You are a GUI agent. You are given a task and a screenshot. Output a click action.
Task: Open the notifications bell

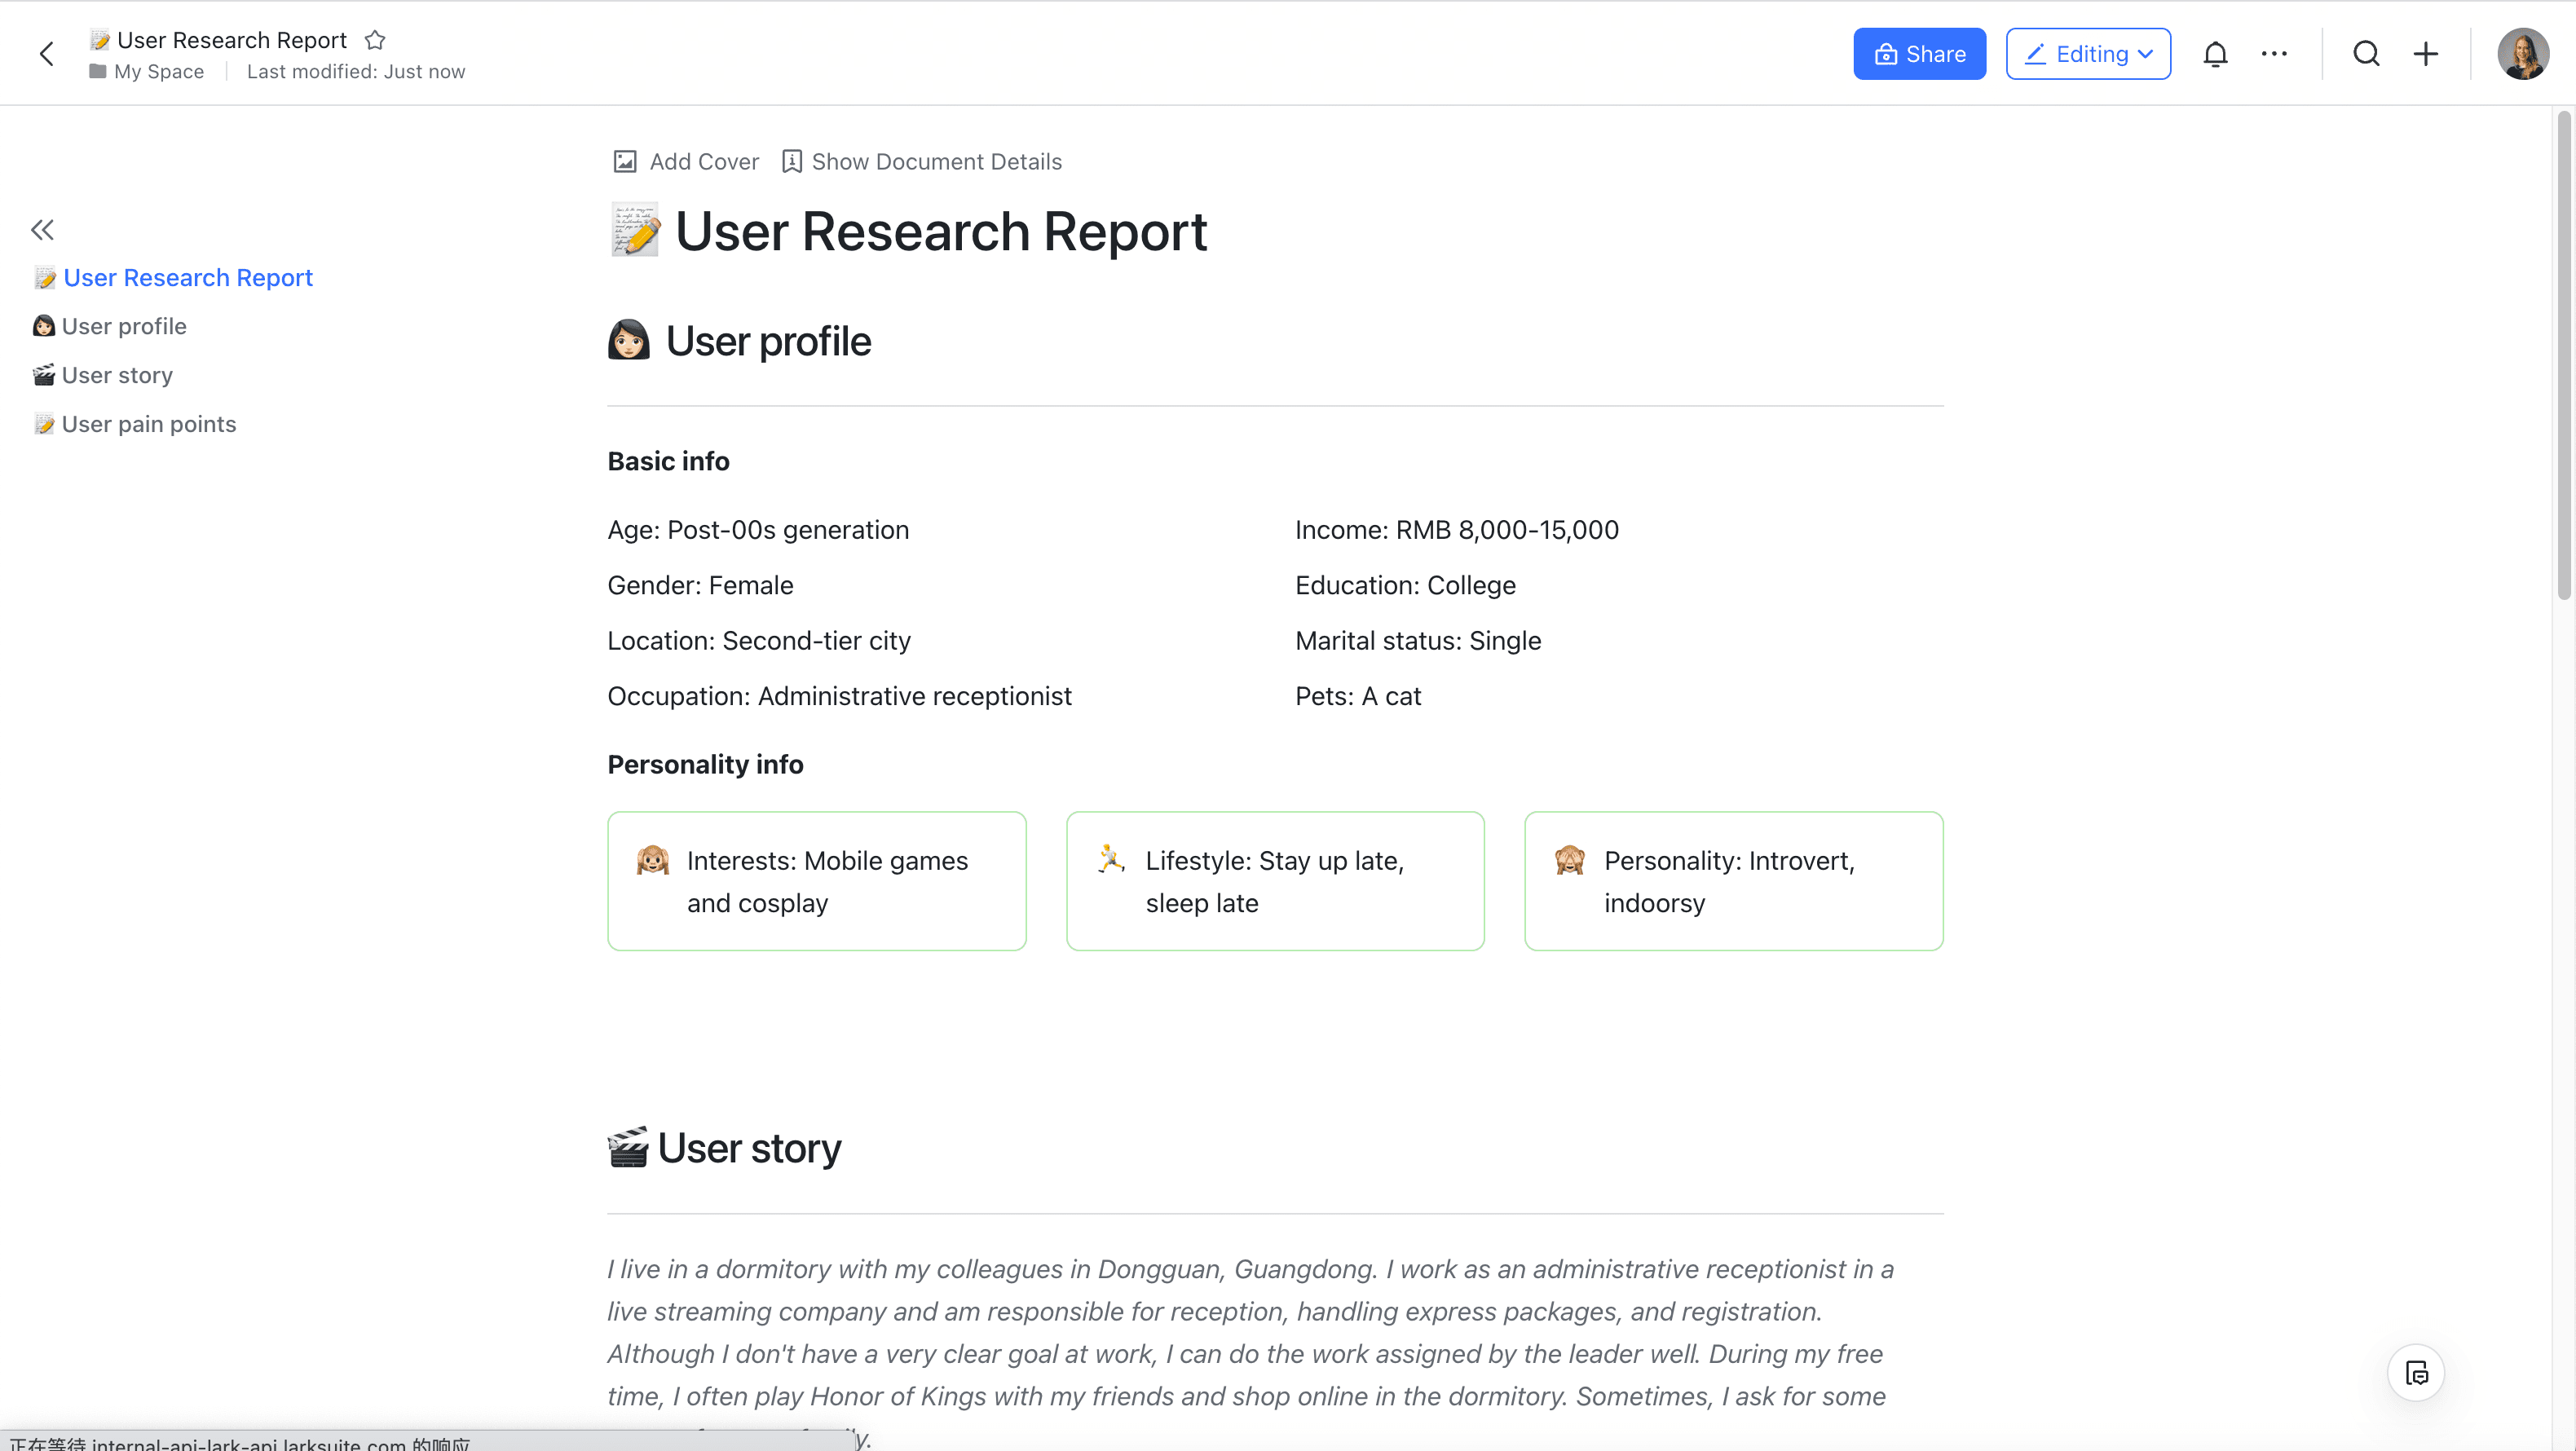click(2215, 54)
